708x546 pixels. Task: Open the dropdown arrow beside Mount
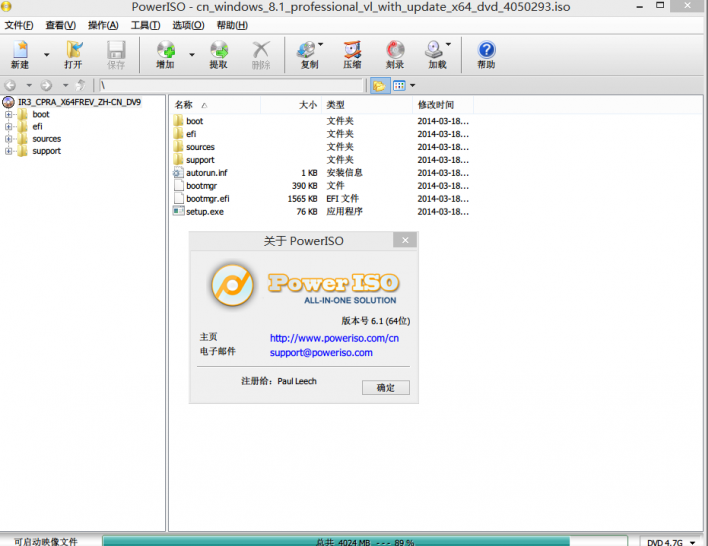448,44
